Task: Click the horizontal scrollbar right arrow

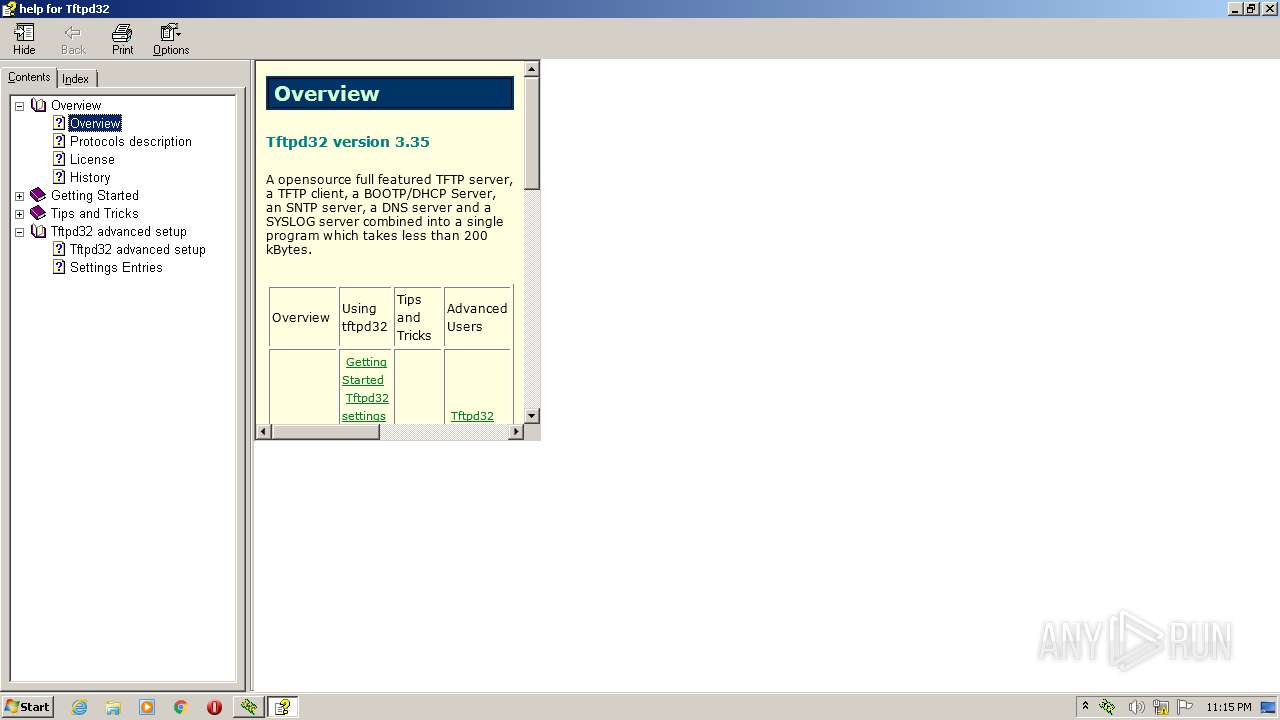Action: (516, 432)
